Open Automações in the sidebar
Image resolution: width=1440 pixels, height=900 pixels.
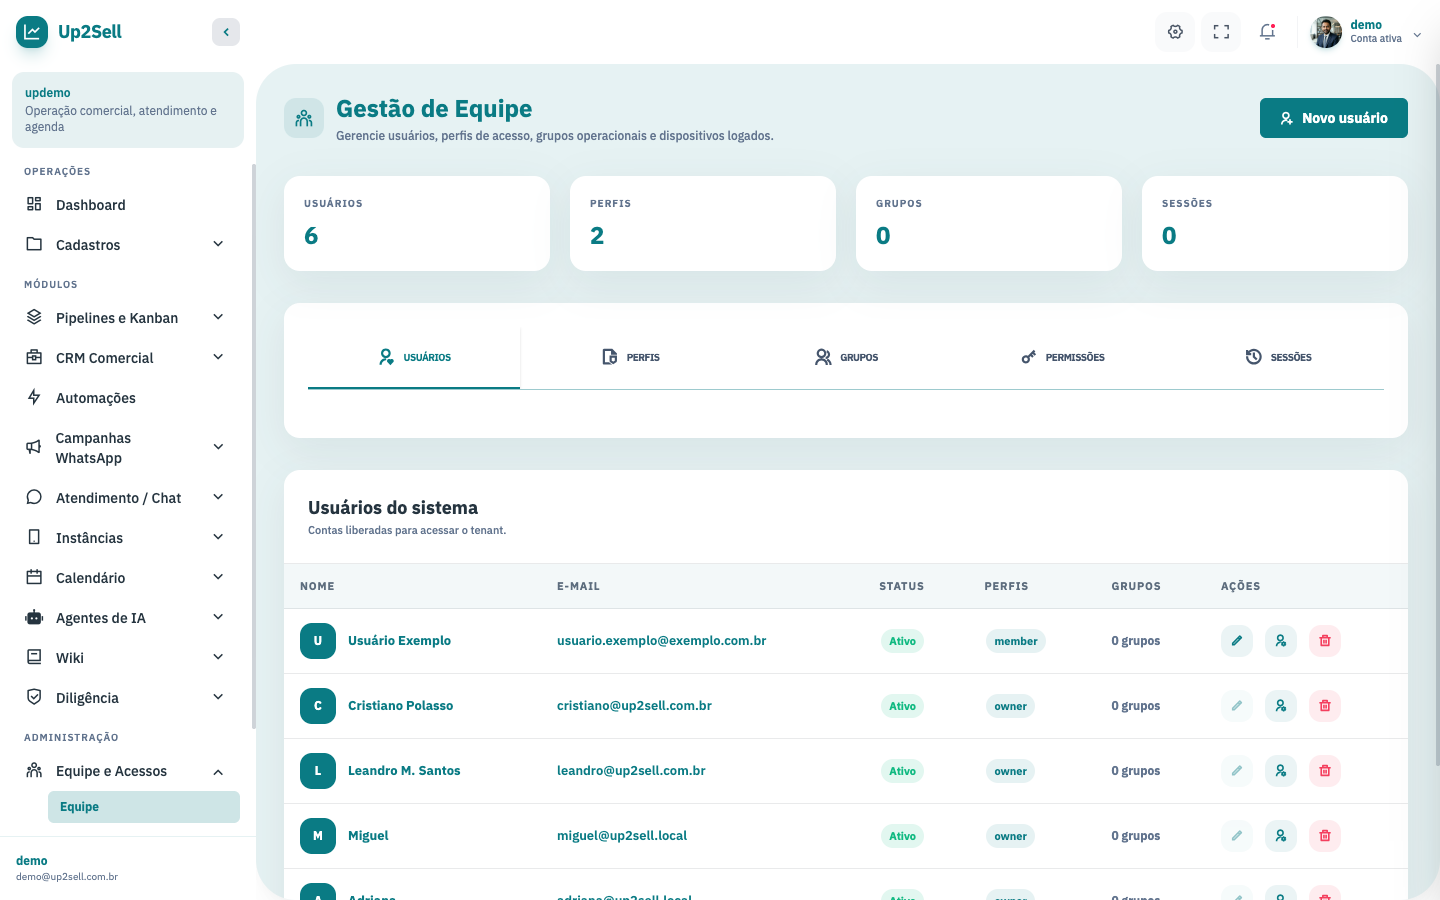click(x=128, y=398)
